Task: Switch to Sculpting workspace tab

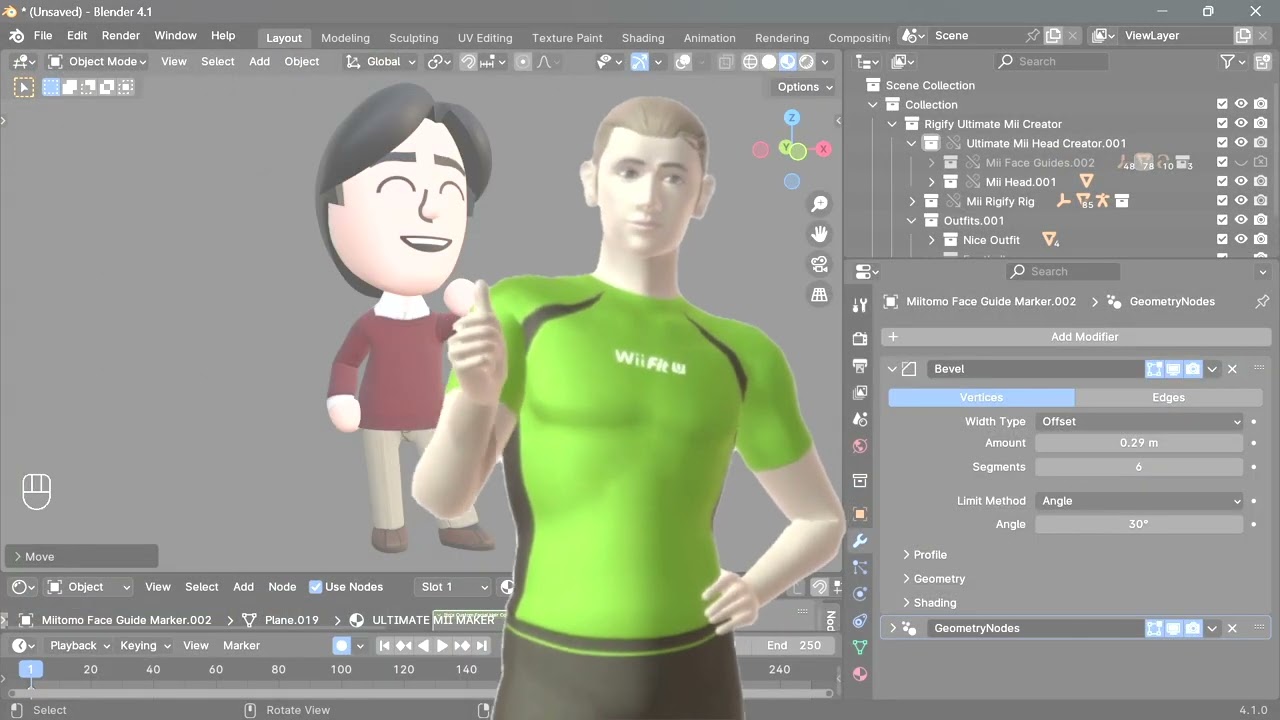Action: click(414, 38)
